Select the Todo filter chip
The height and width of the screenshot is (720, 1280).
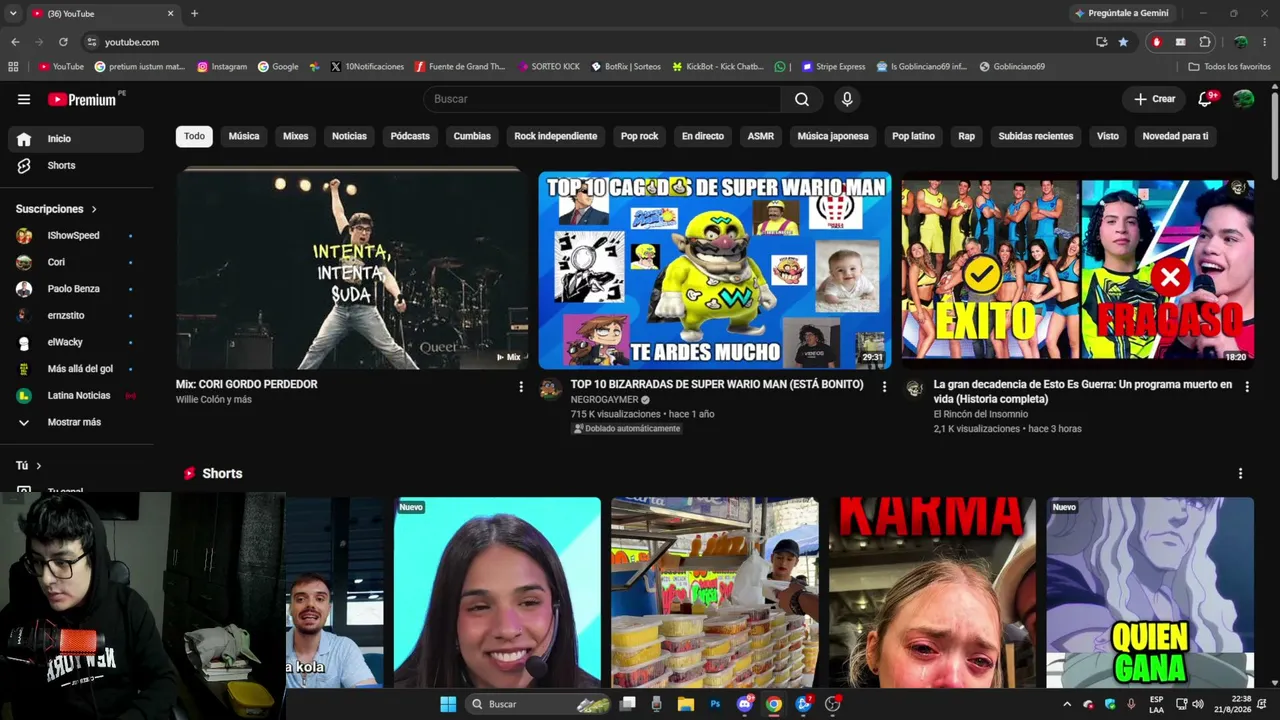click(194, 136)
